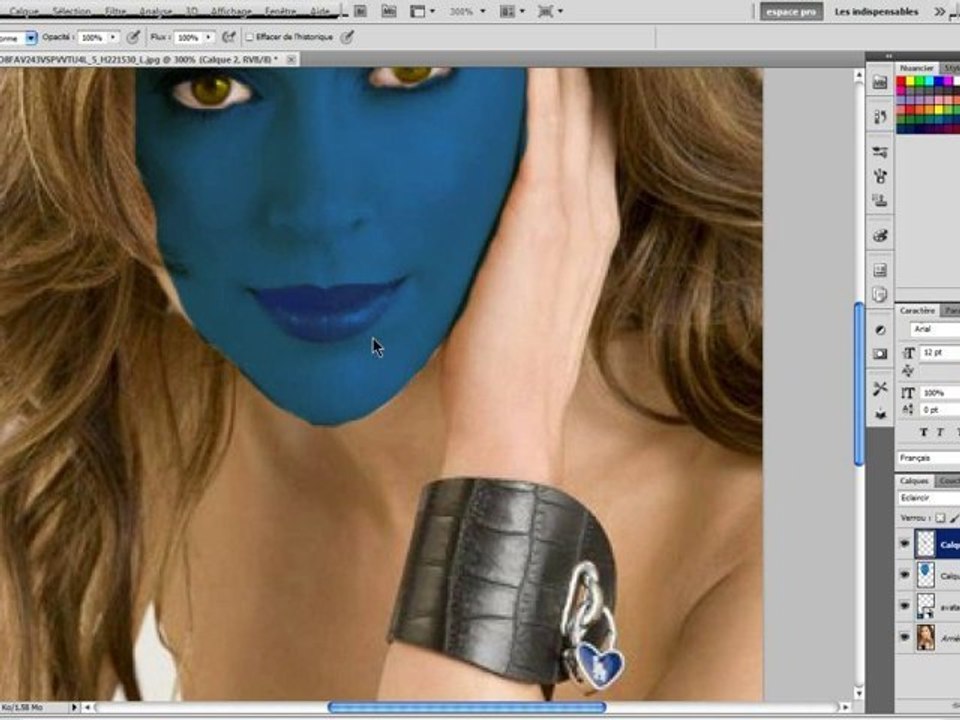Open the Brush panel icon in dock
The image size is (960, 720).
(x=880, y=176)
